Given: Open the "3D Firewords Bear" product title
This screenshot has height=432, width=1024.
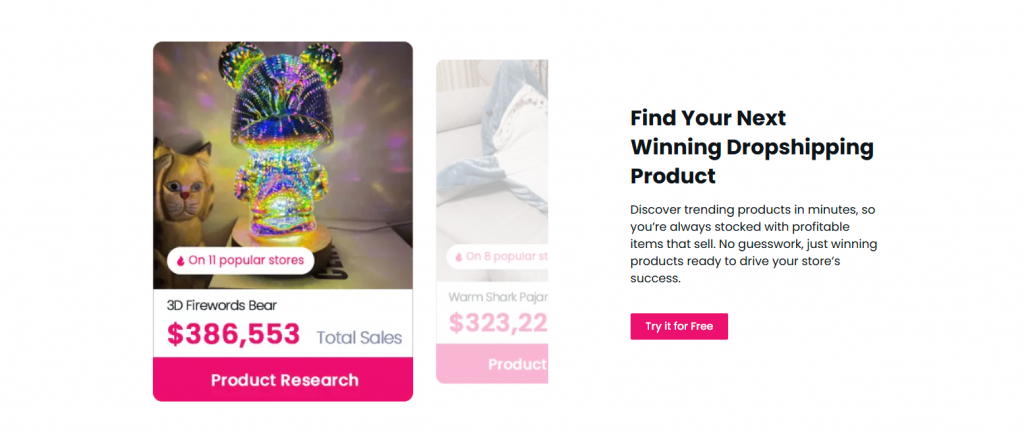Looking at the screenshot, I should (x=222, y=305).
